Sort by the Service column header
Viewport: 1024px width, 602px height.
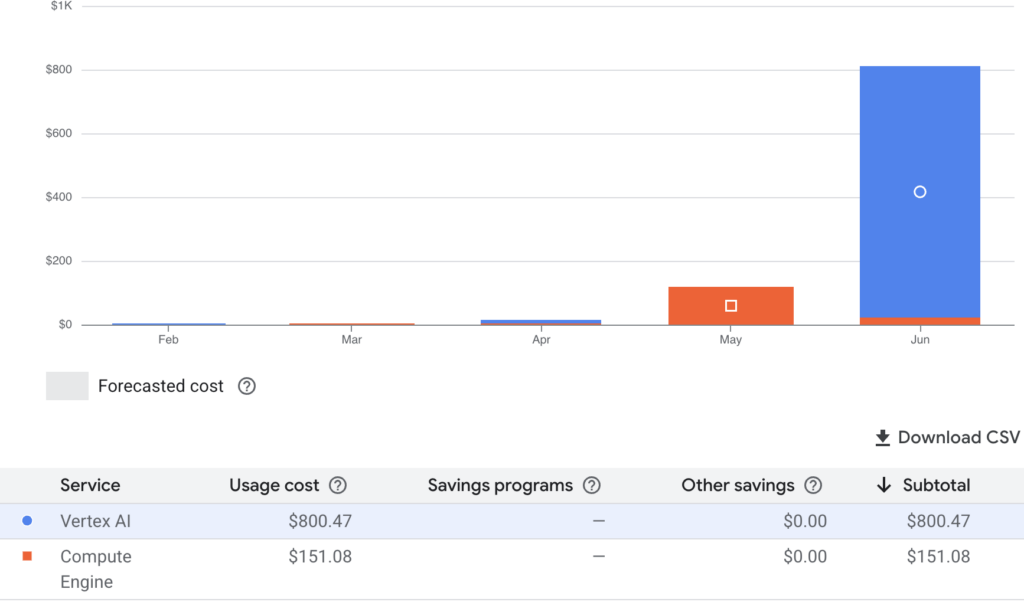90,485
